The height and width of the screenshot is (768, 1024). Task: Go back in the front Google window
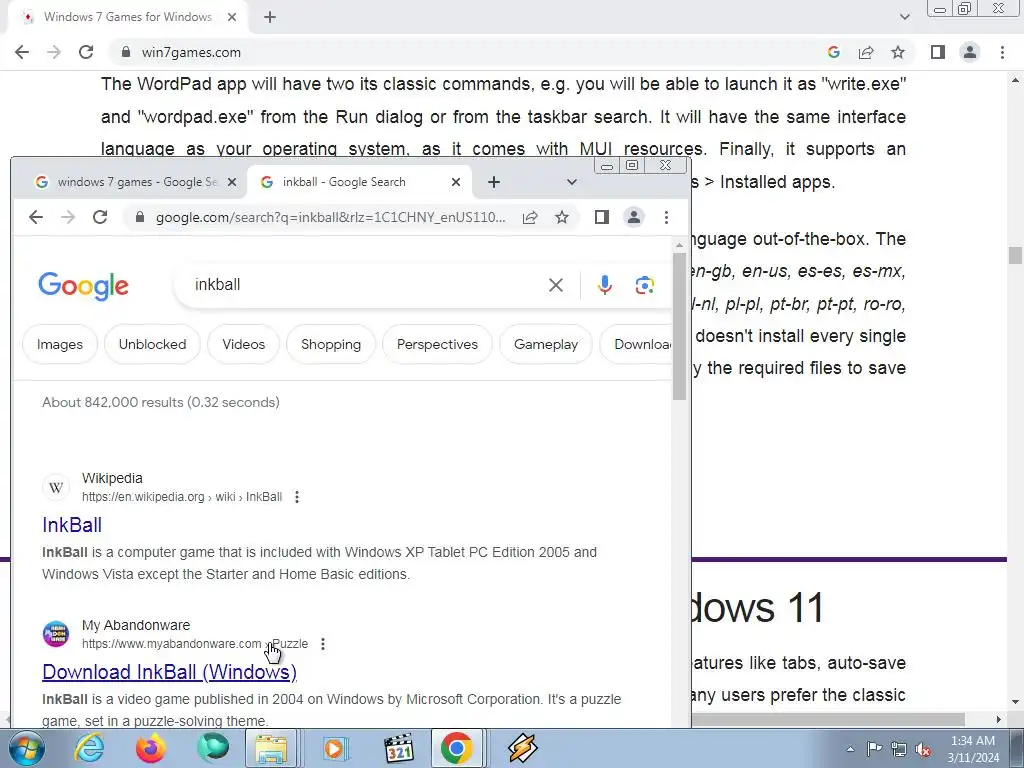tap(36, 217)
